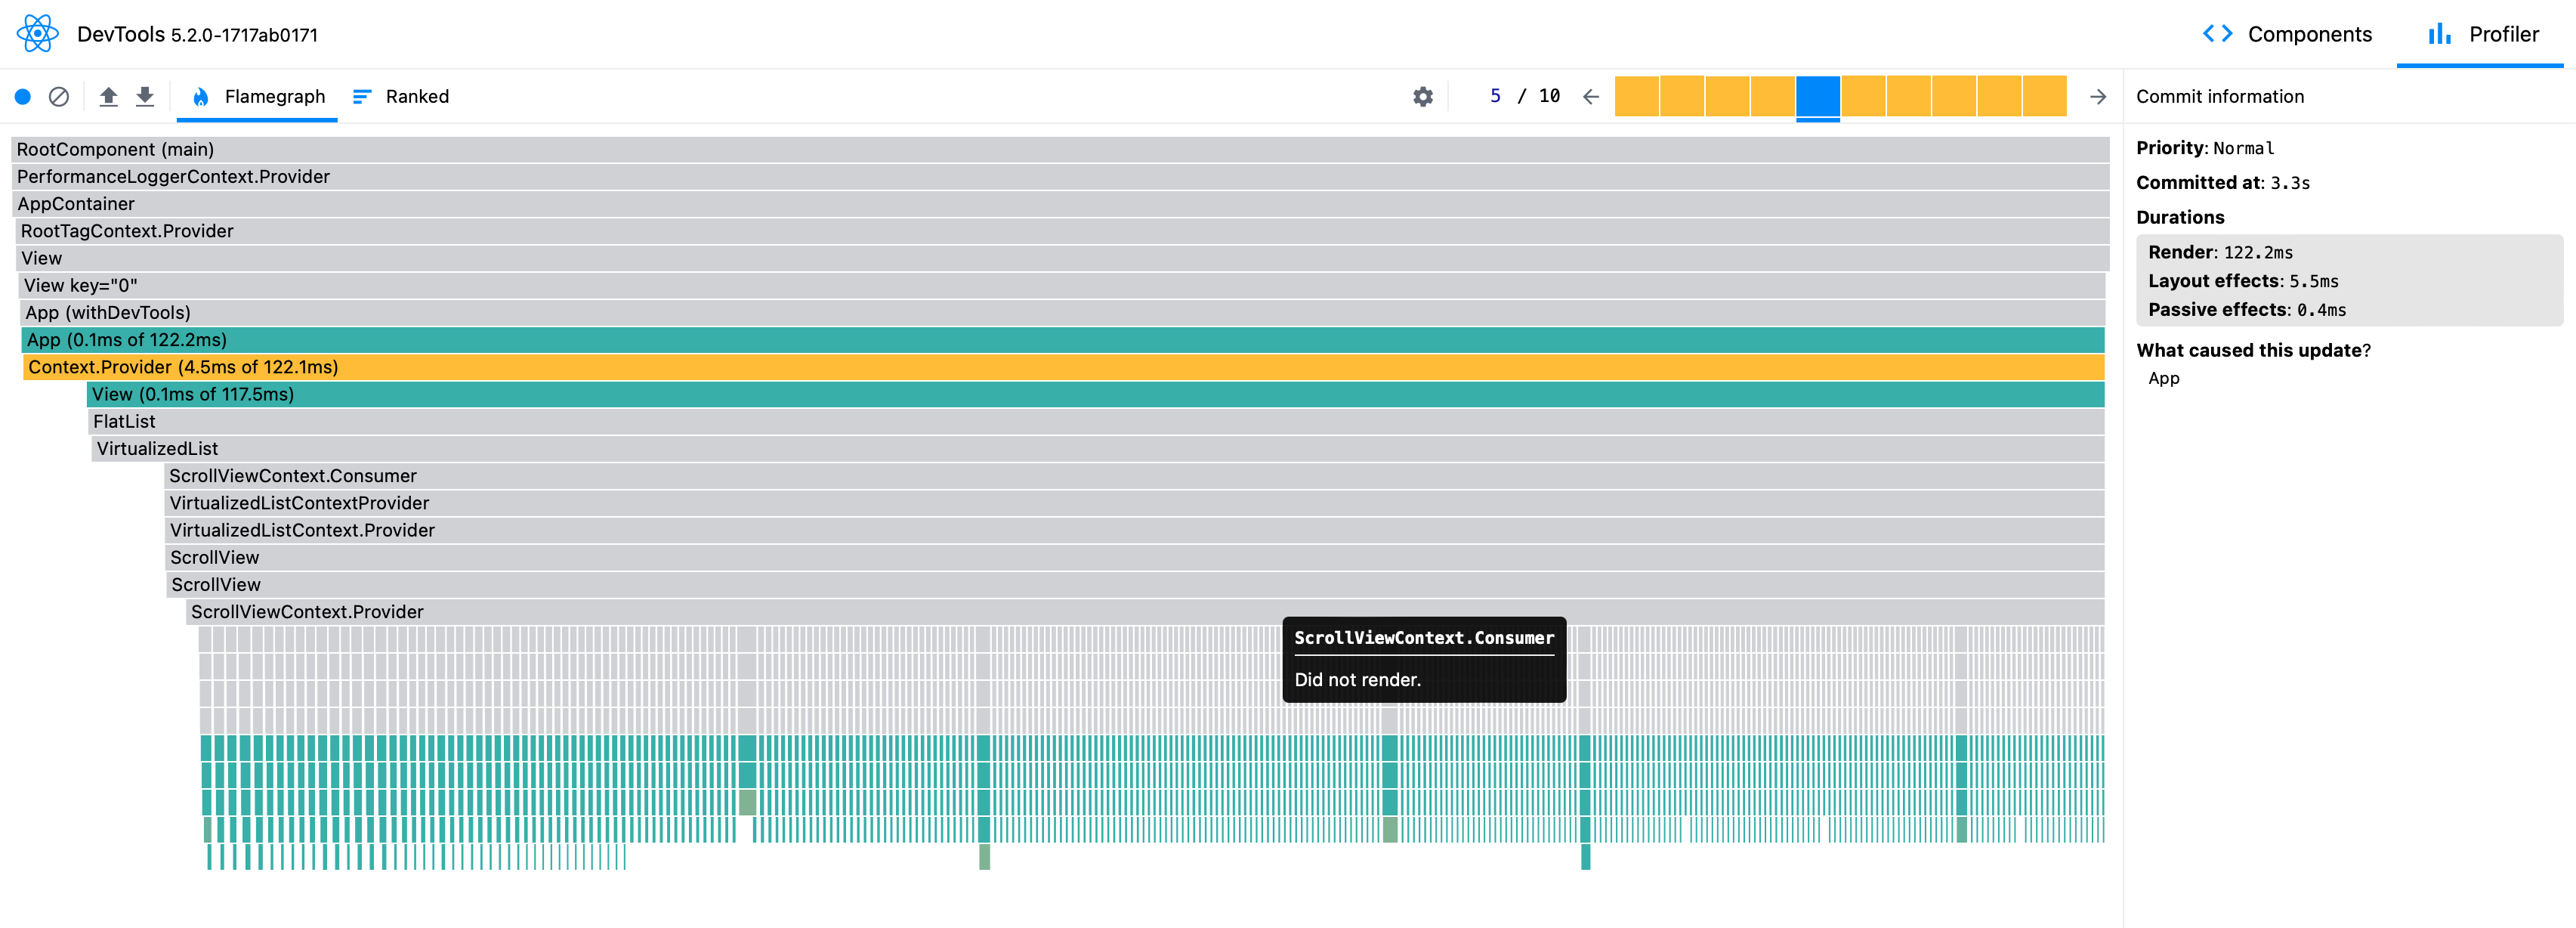Click the commit index field showing 5
2576x928 pixels.
point(1494,97)
